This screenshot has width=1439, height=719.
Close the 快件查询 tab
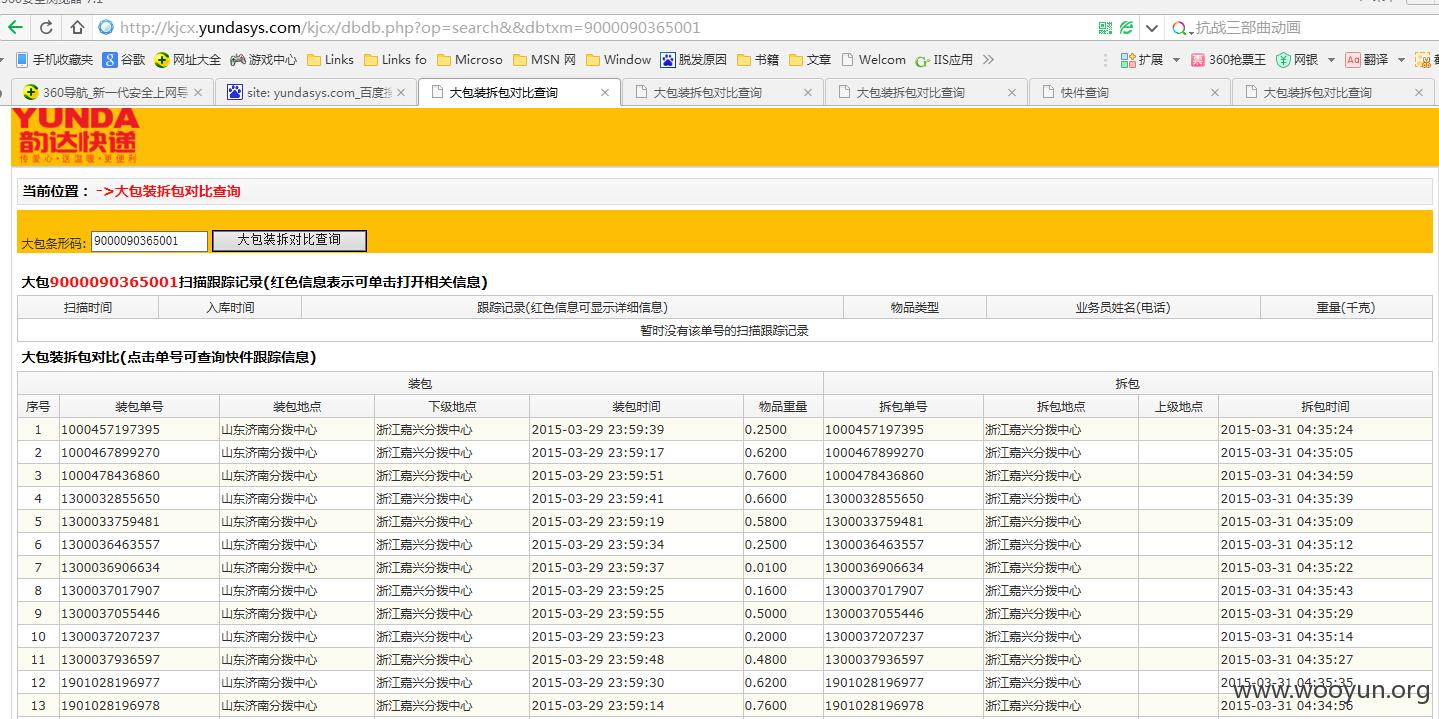pos(1215,93)
